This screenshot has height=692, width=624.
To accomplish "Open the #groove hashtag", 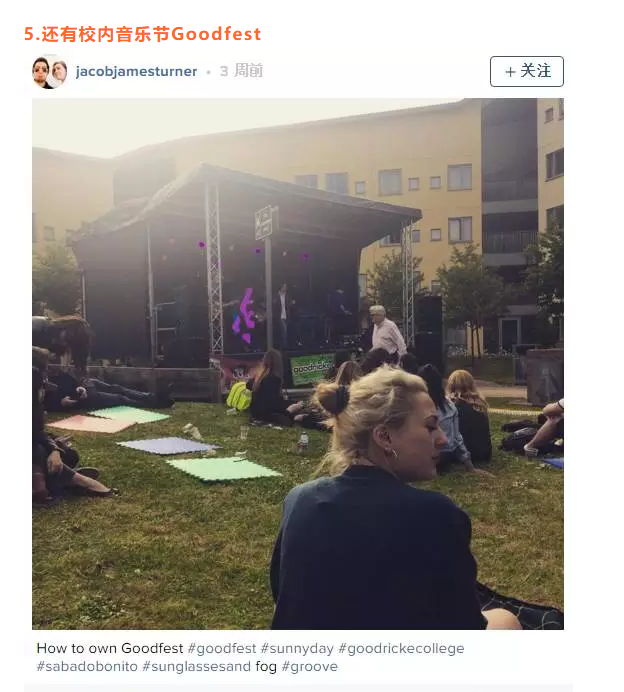I will pos(309,666).
